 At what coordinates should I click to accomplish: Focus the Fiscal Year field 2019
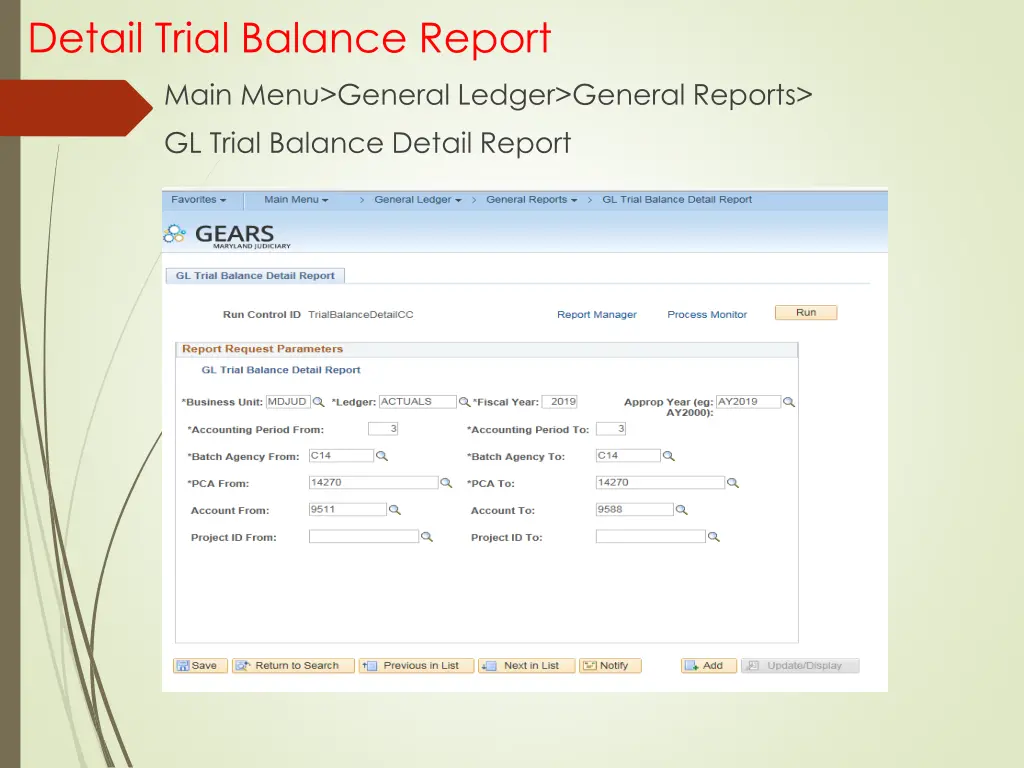pos(559,402)
